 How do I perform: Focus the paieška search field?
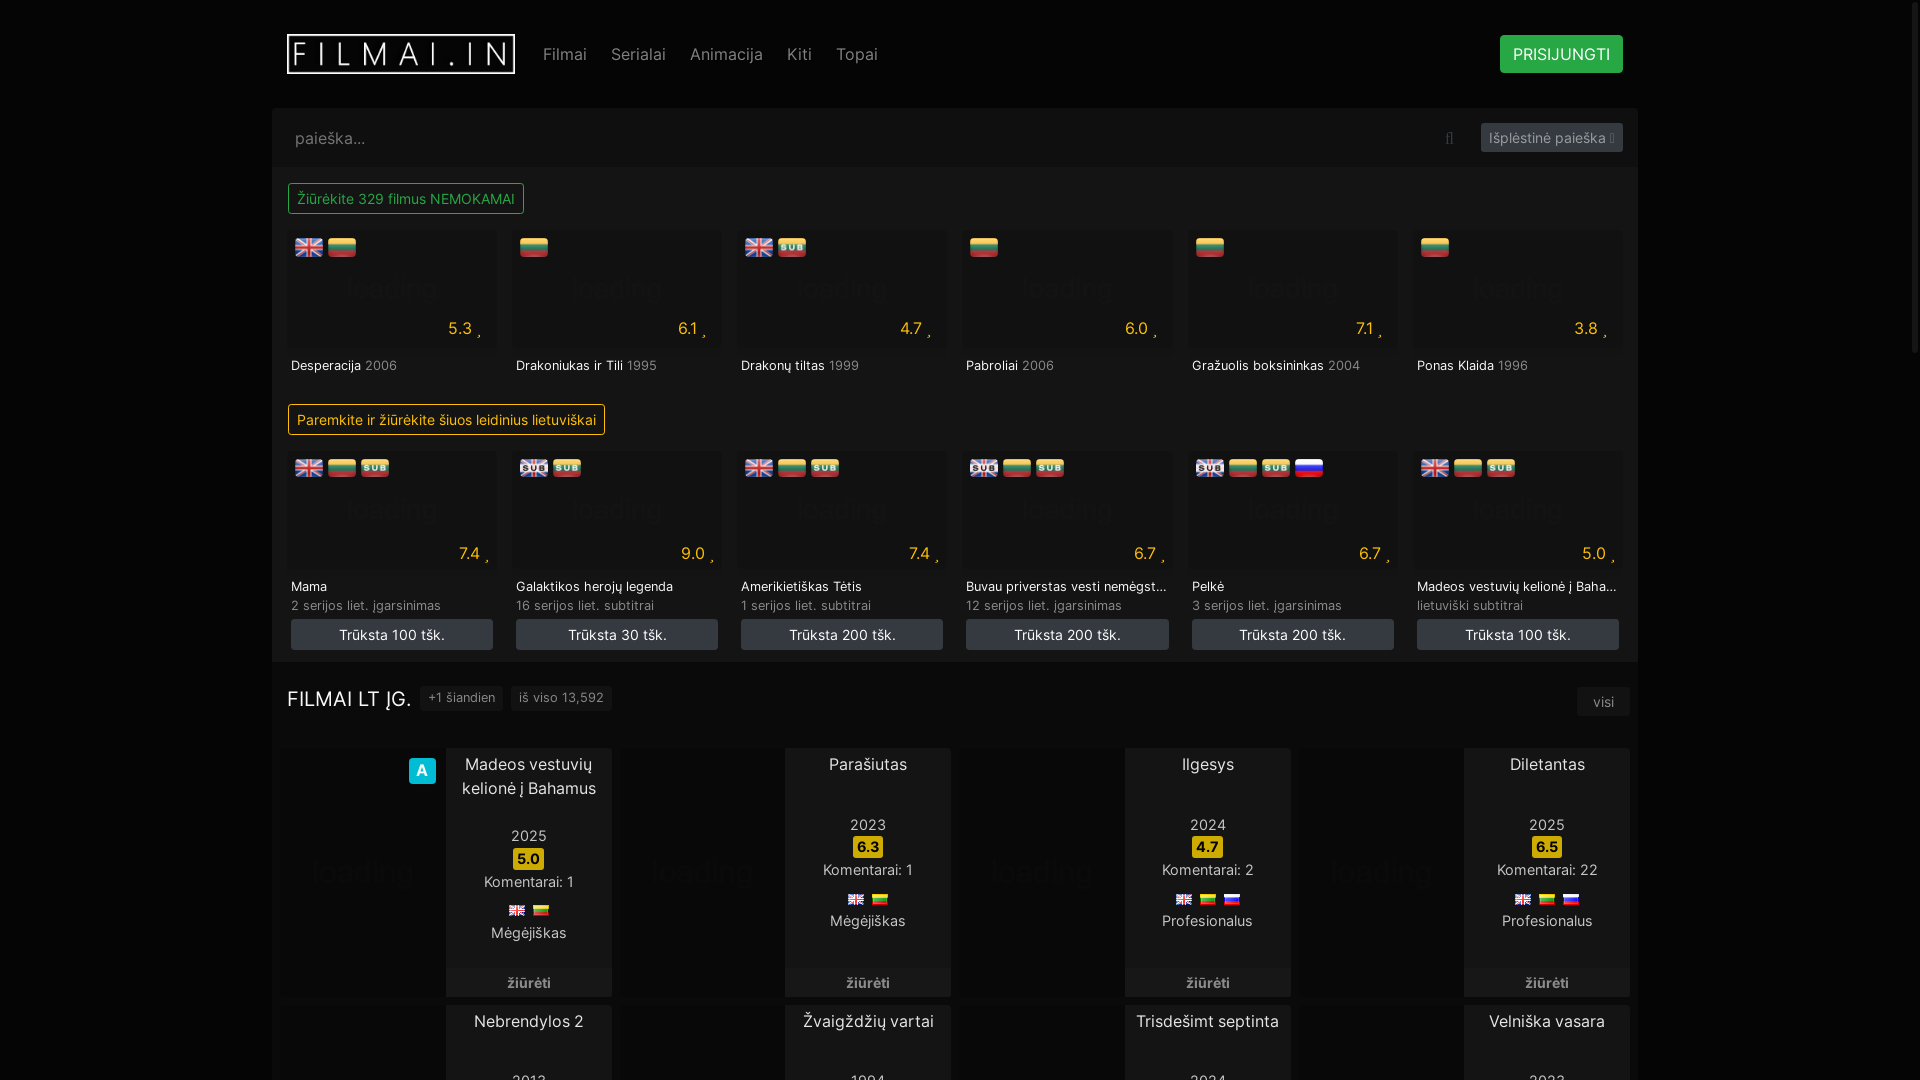pyautogui.click(x=855, y=138)
